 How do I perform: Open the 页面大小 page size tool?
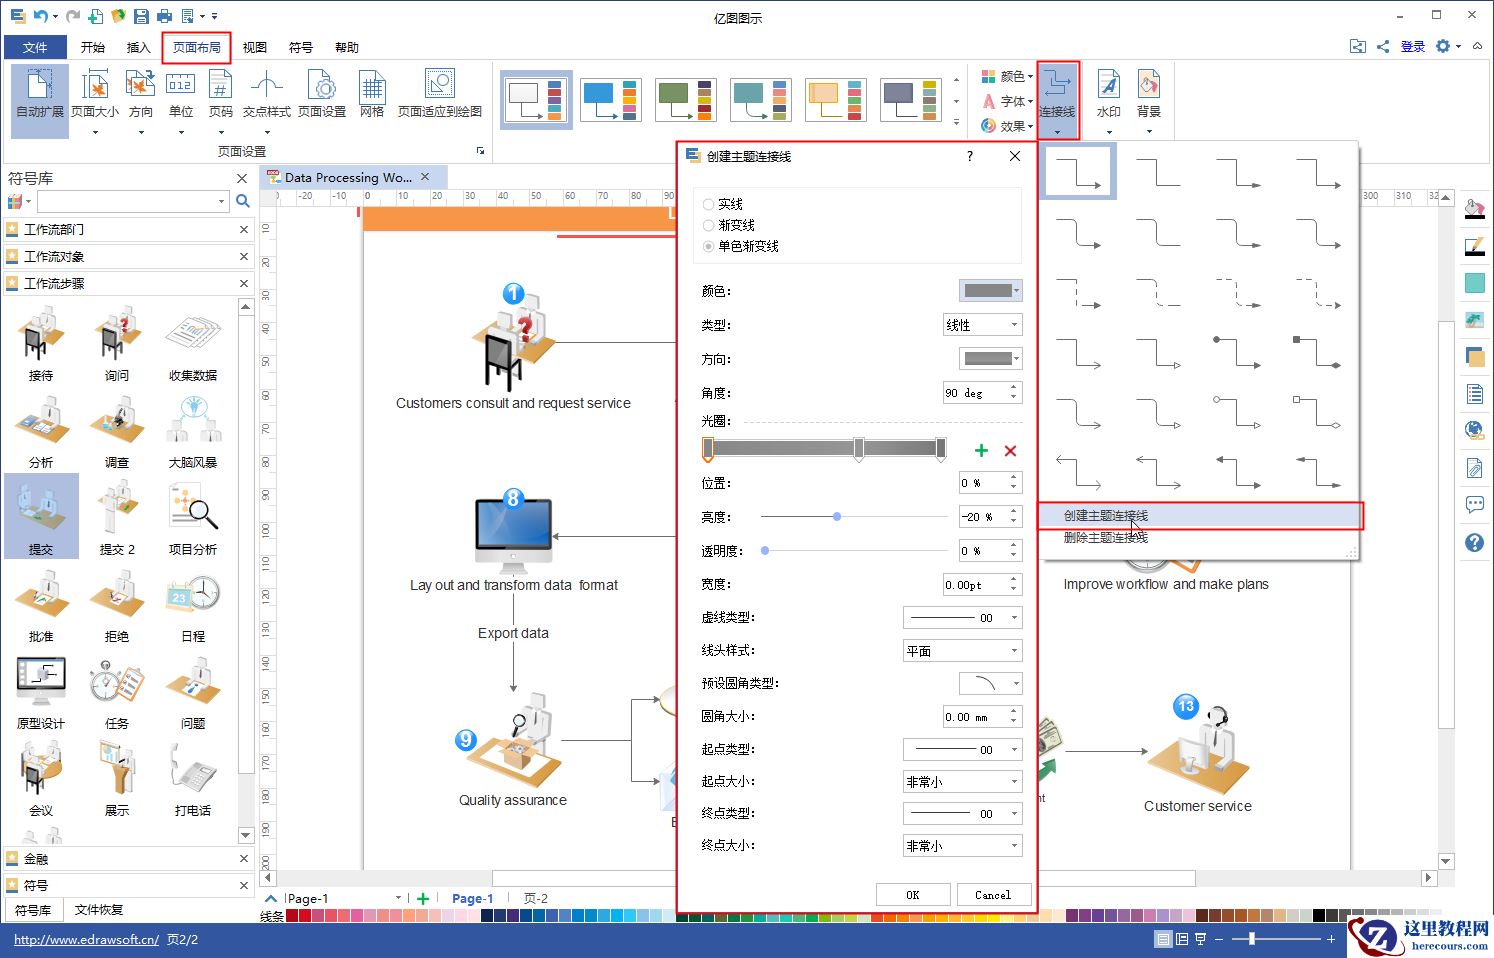pos(95,101)
